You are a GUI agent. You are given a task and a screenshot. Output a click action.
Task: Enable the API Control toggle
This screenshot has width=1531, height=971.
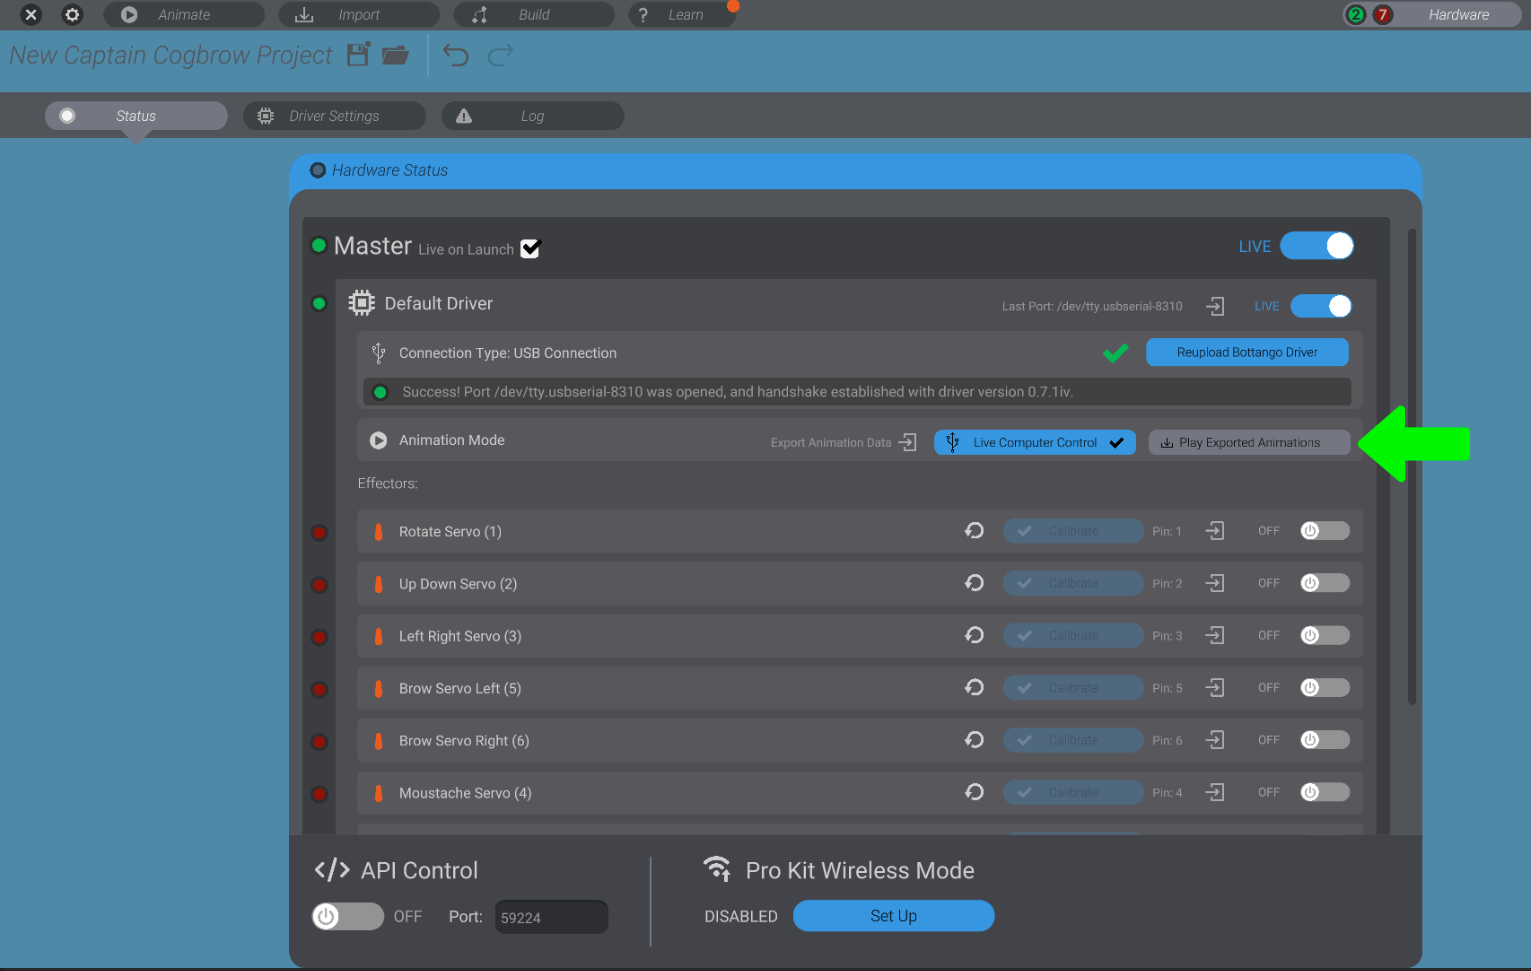coord(347,916)
